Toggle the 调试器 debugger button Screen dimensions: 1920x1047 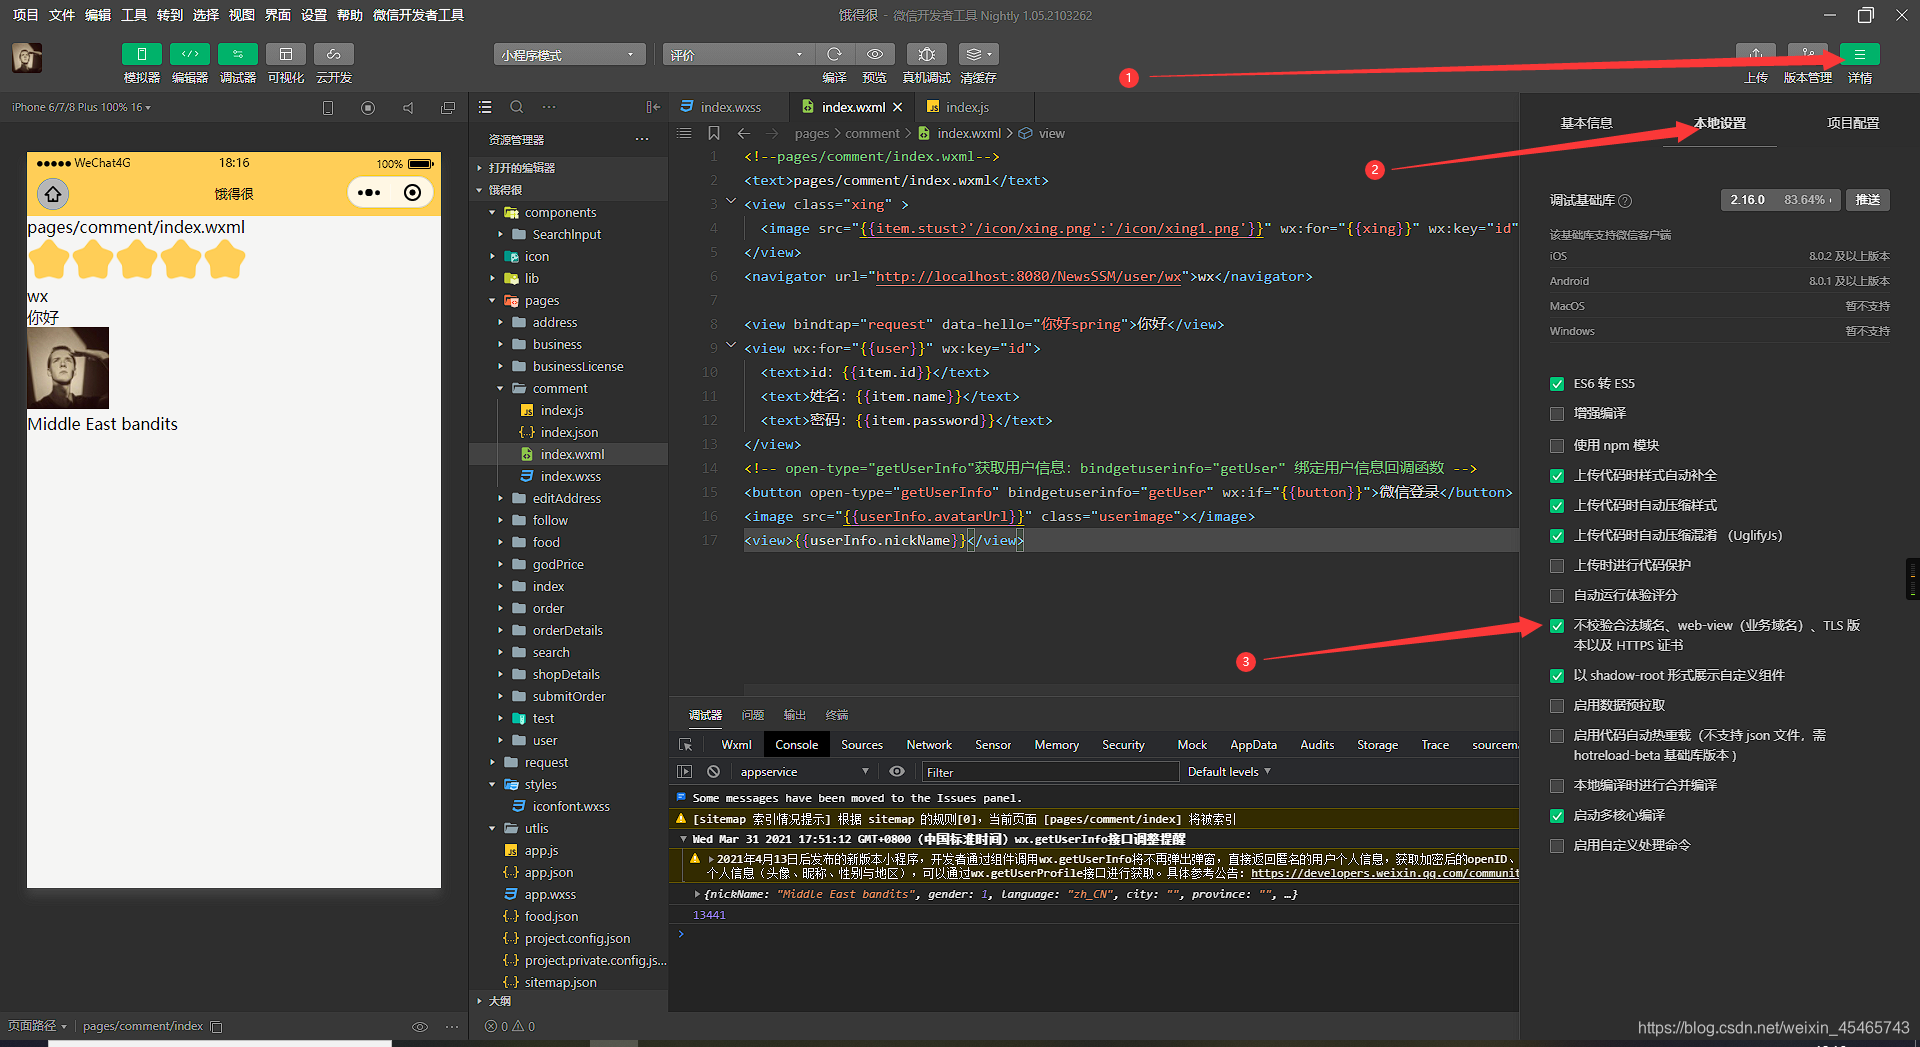(237, 54)
